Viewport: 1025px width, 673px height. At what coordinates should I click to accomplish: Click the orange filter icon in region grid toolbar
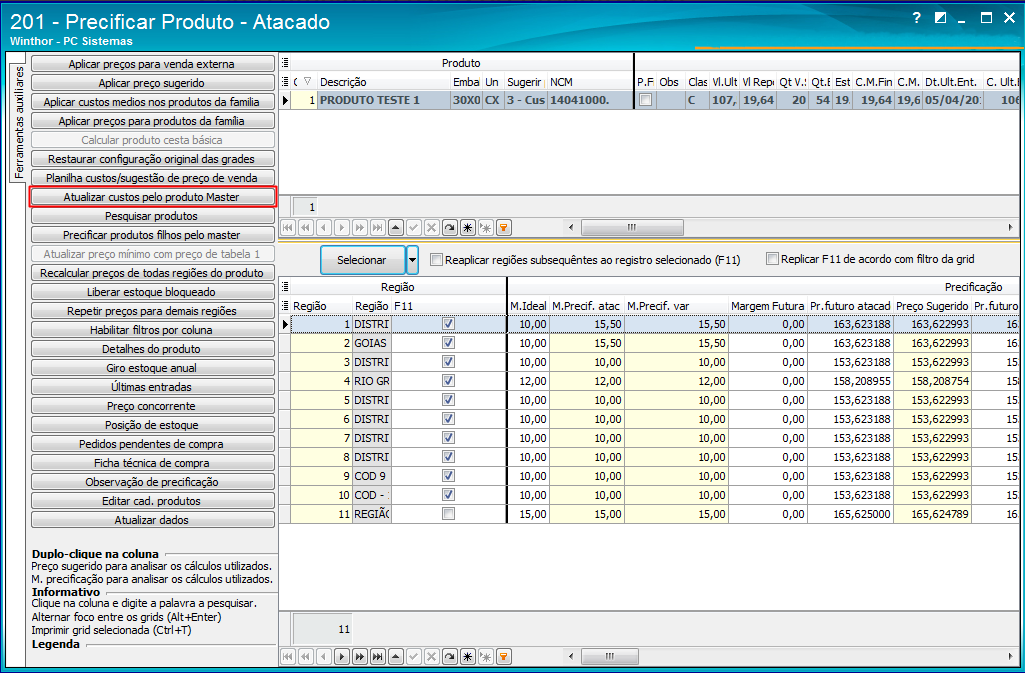(503, 656)
